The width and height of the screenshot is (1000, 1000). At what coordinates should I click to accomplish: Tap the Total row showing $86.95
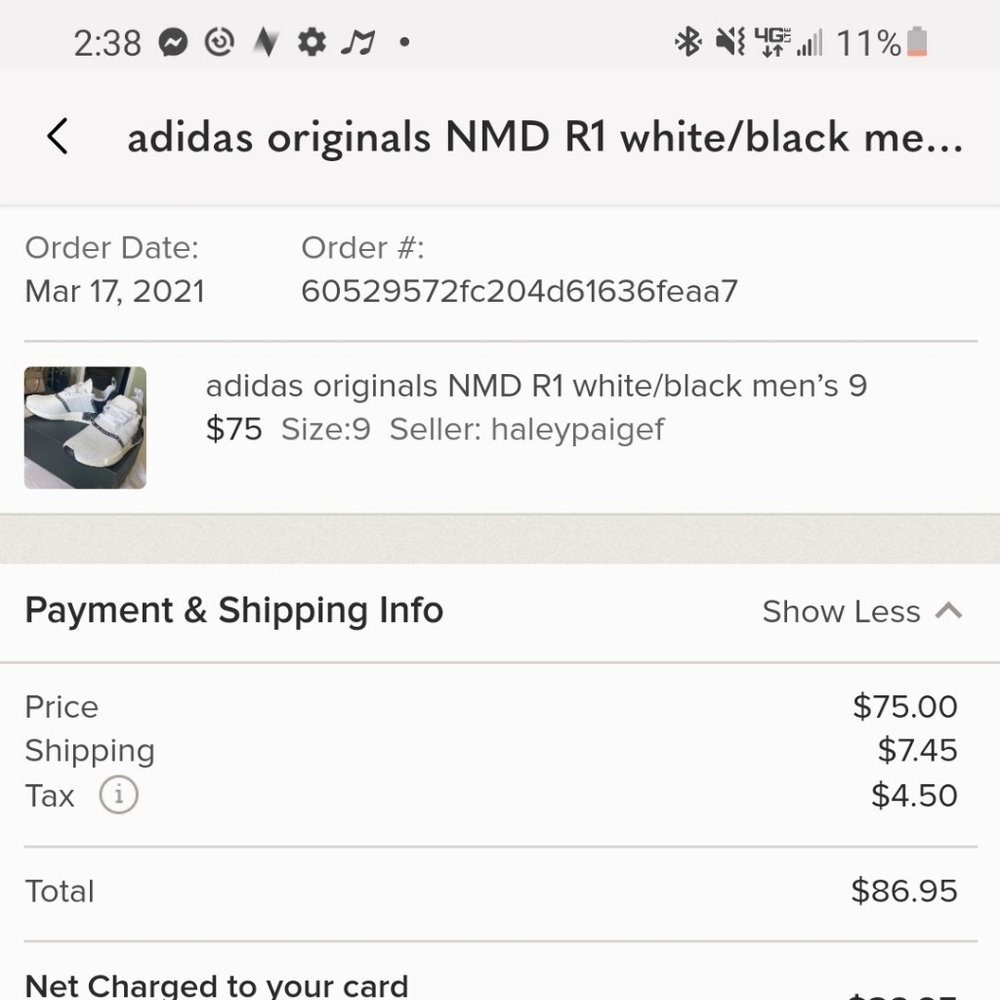point(500,891)
